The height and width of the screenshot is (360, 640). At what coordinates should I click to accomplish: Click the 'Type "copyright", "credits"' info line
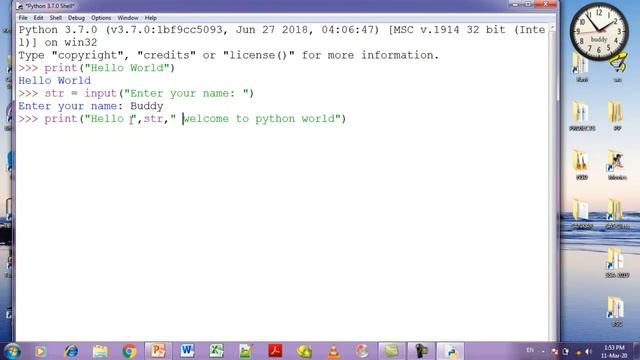[229, 55]
